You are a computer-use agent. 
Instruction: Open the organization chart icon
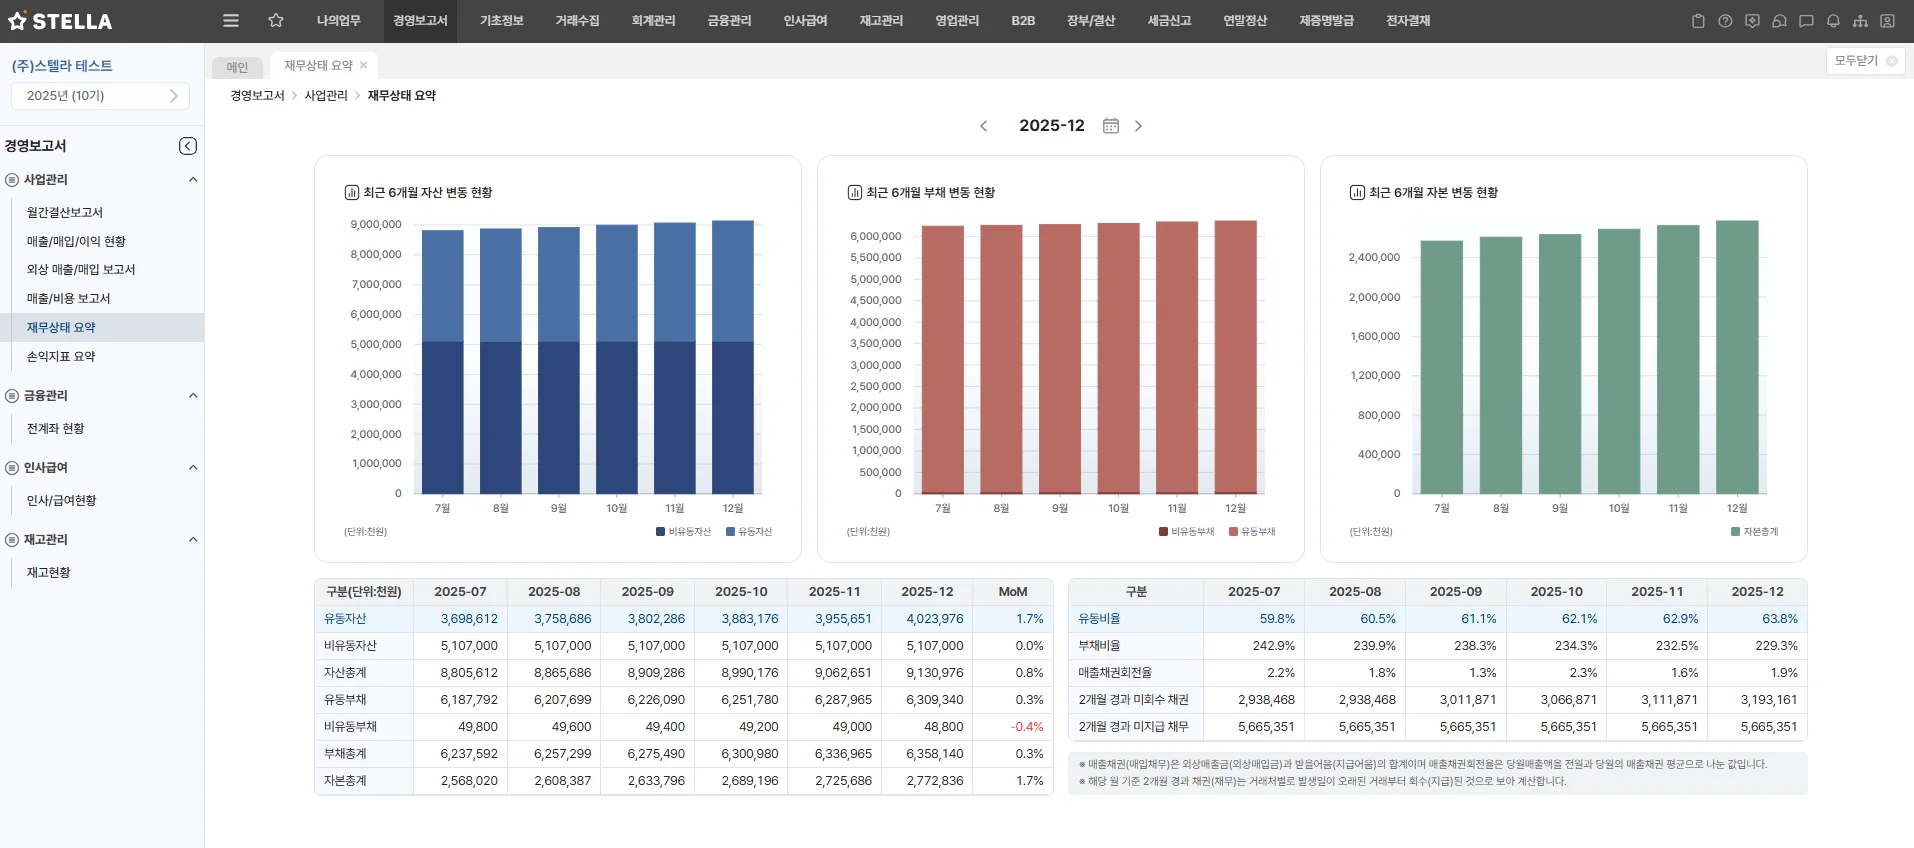(1860, 21)
